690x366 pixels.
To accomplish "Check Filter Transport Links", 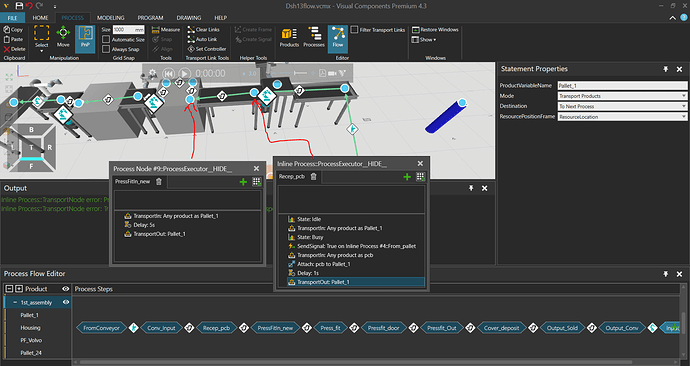I will (x=354, y=29).
